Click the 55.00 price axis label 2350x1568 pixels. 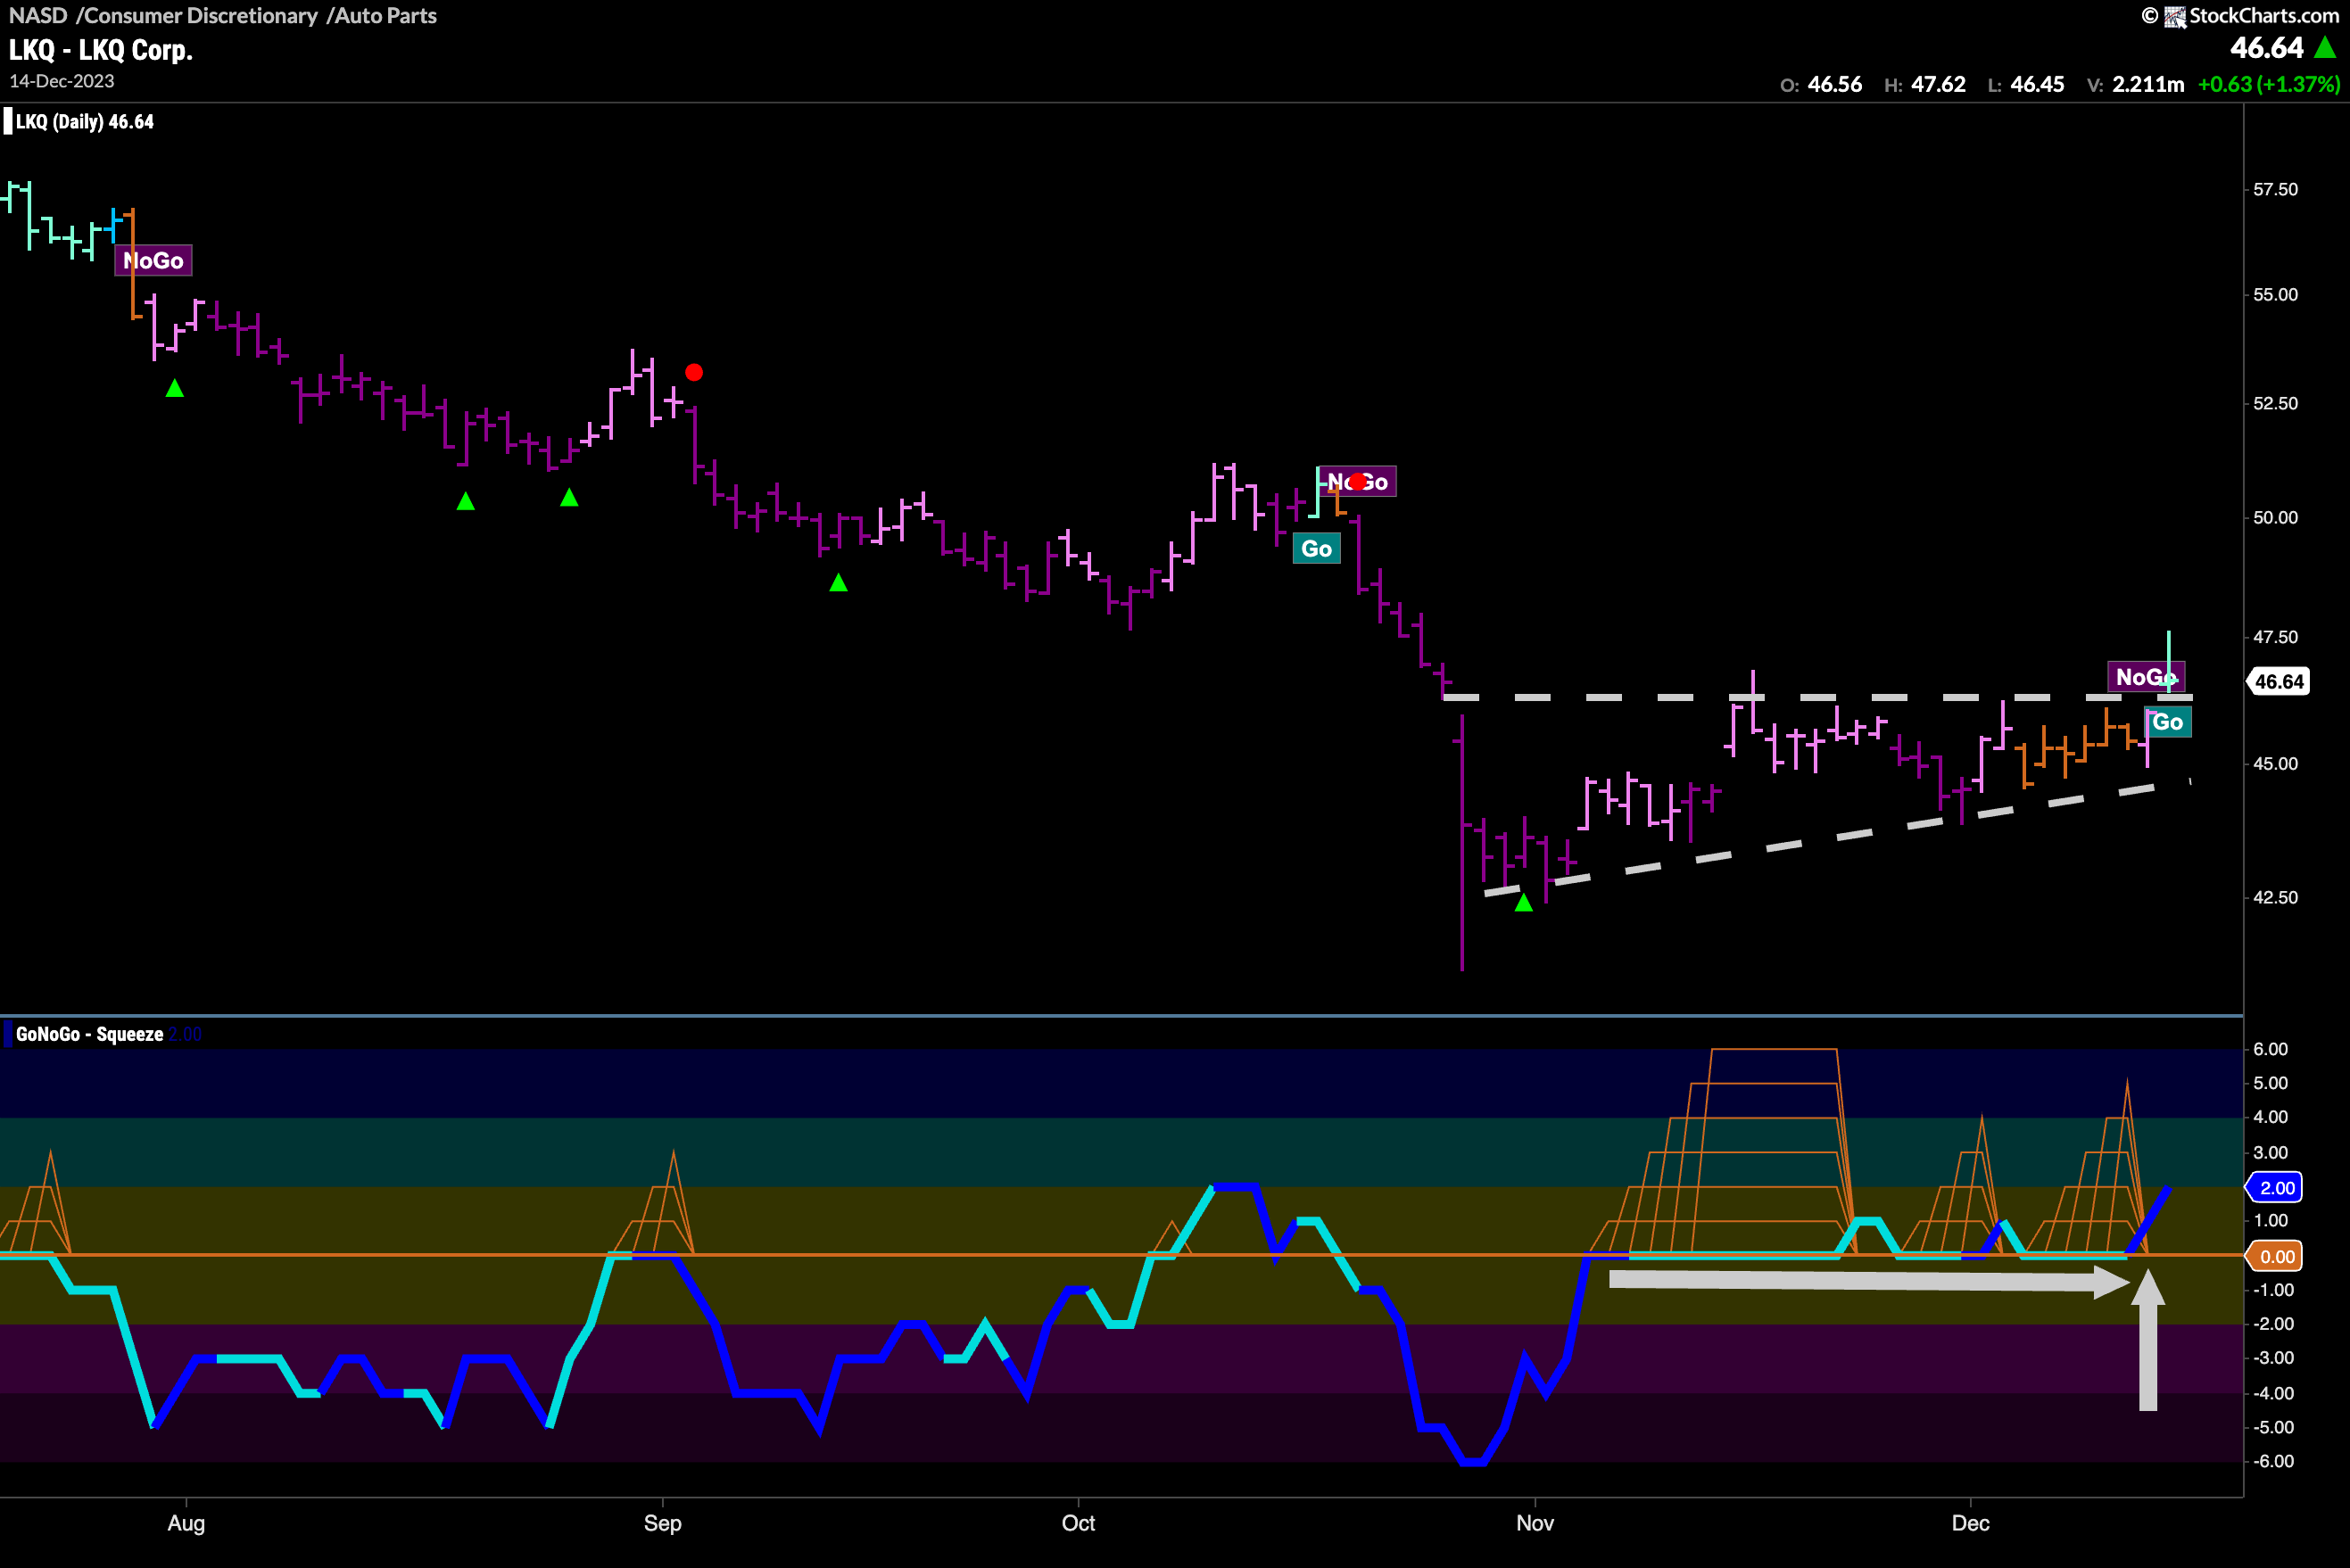point(2275,295)
